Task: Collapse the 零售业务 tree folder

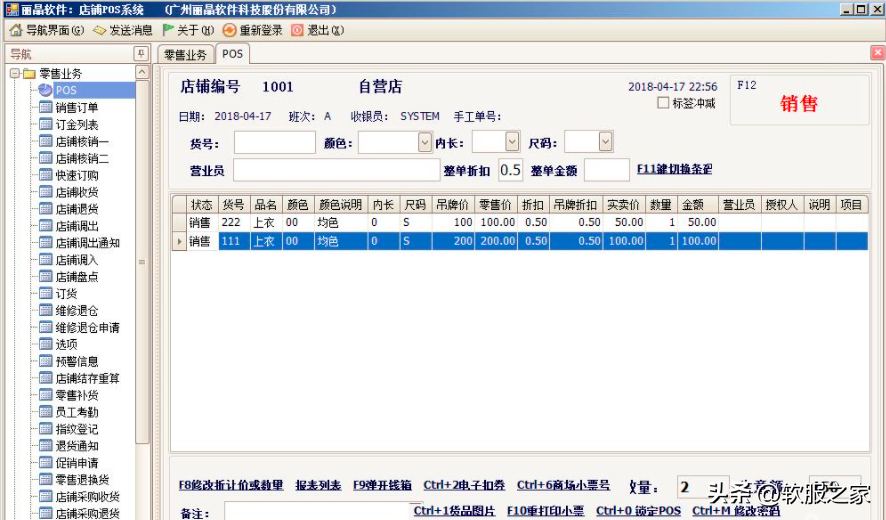Action: pos(15,74)
